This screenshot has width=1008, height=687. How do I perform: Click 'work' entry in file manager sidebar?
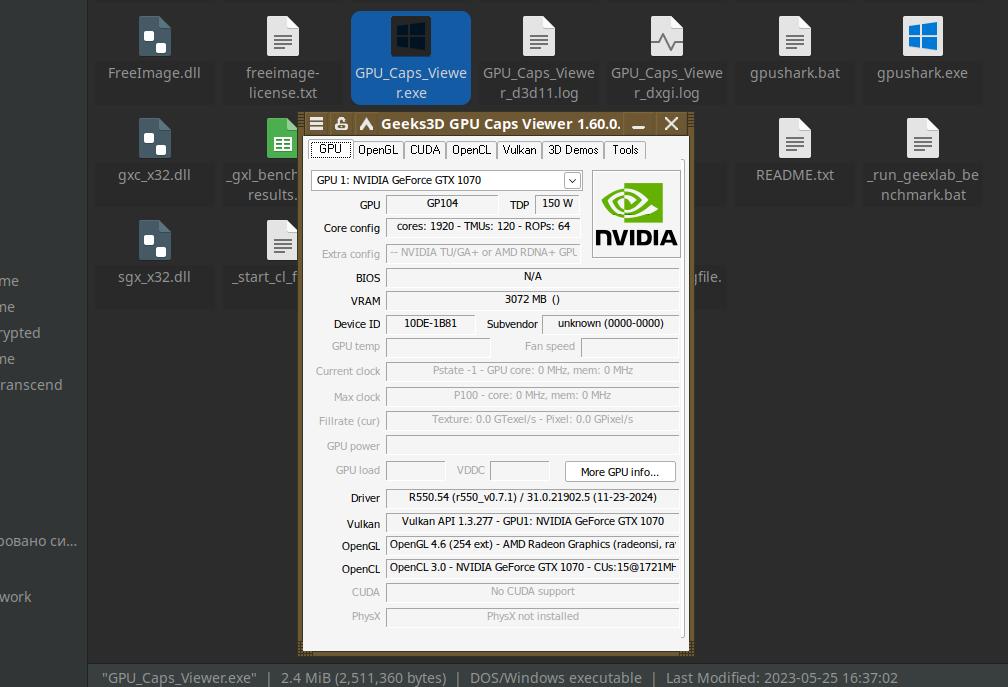[x=15, y=597]
